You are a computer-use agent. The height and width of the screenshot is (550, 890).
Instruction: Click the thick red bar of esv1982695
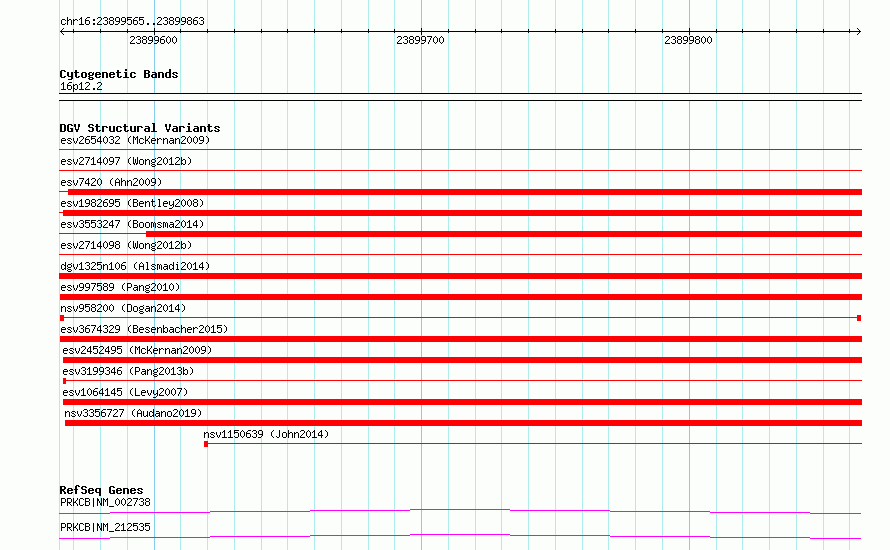pyautogui.click(x=463, y=213)
